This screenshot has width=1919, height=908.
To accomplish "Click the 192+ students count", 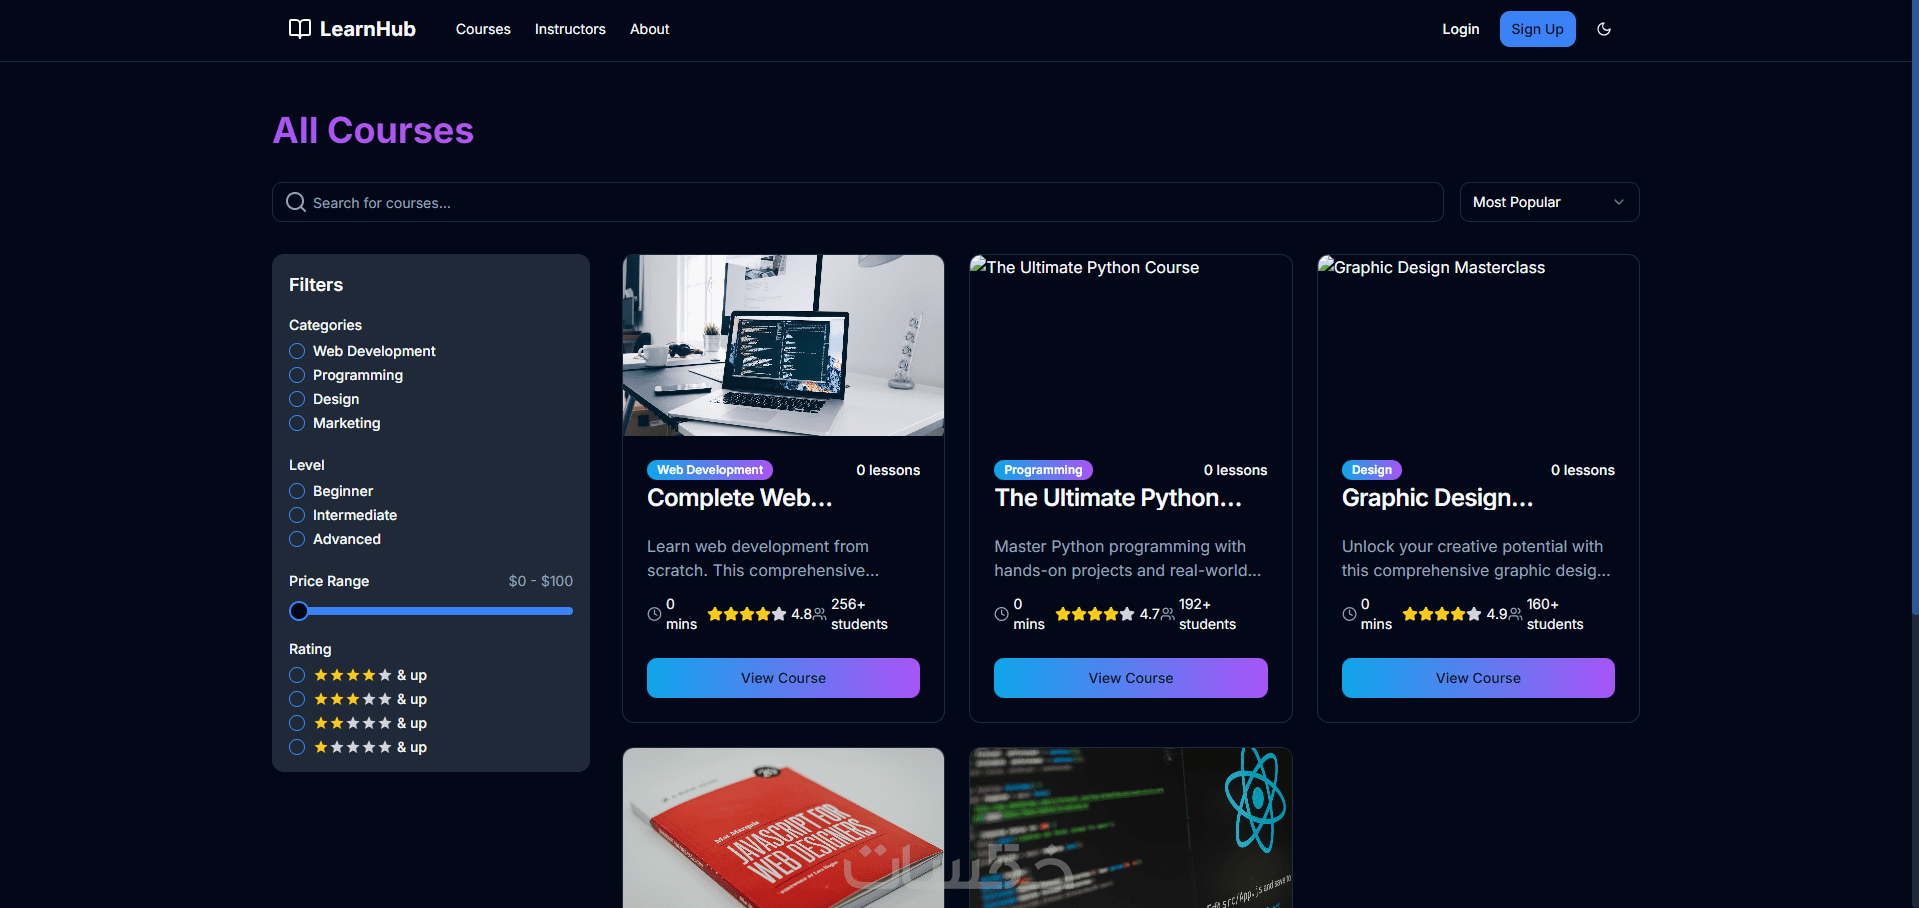I will point(1207,614).
